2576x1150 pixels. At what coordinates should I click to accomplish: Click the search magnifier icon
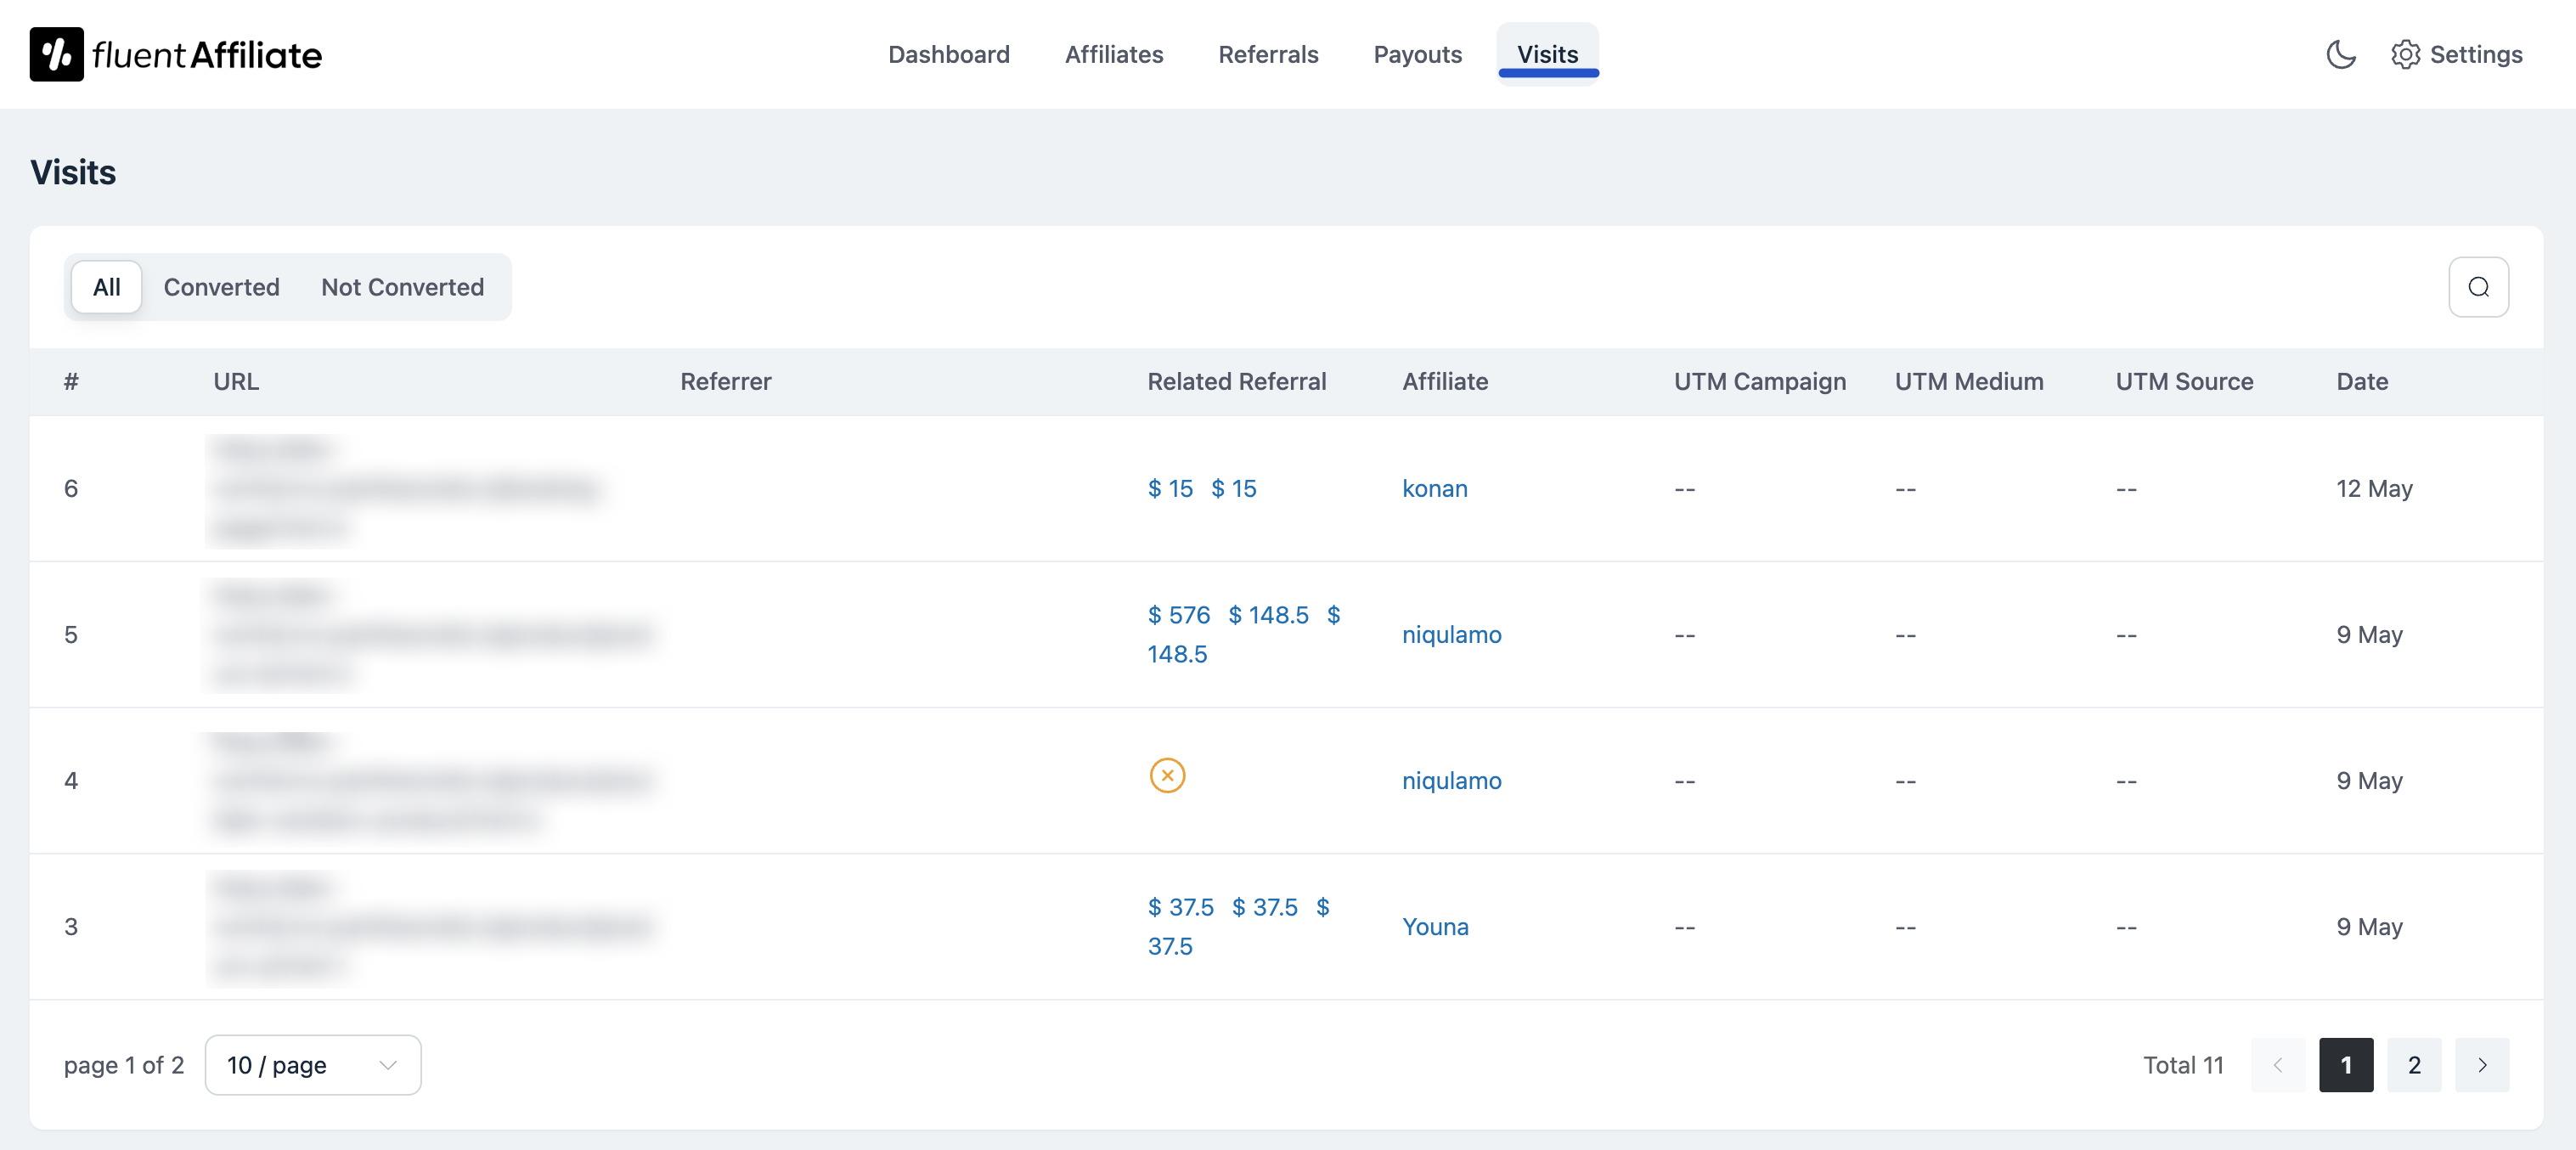pos(2478,287)
